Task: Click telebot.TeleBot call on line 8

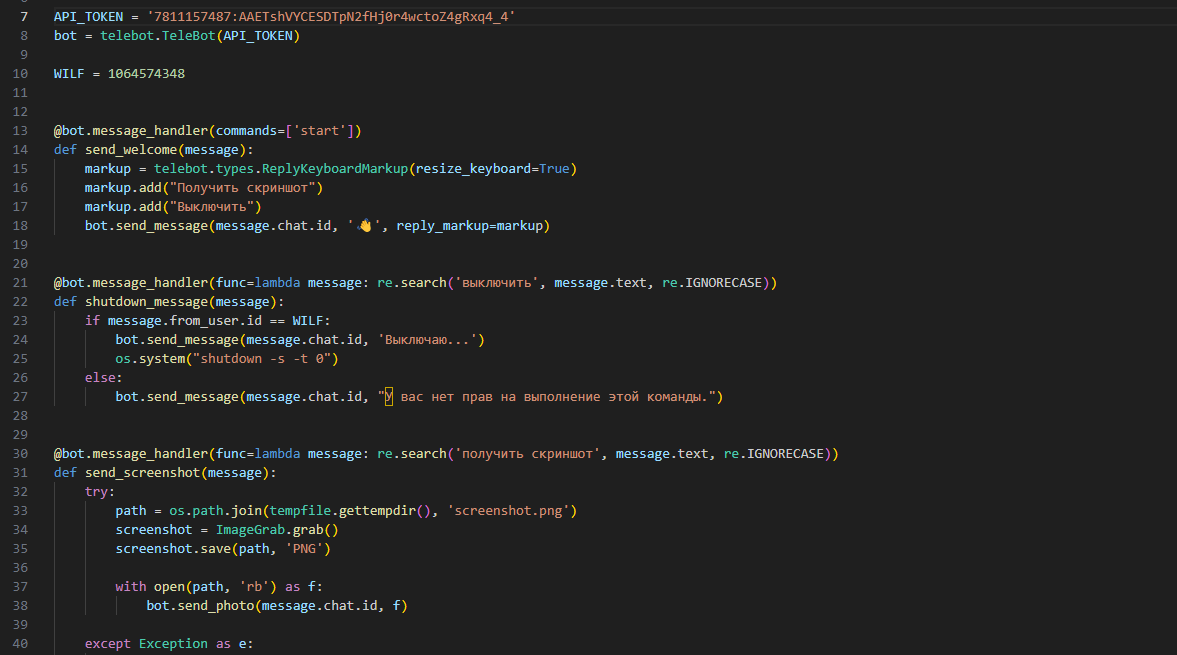Action: click(x=200, y=36)
